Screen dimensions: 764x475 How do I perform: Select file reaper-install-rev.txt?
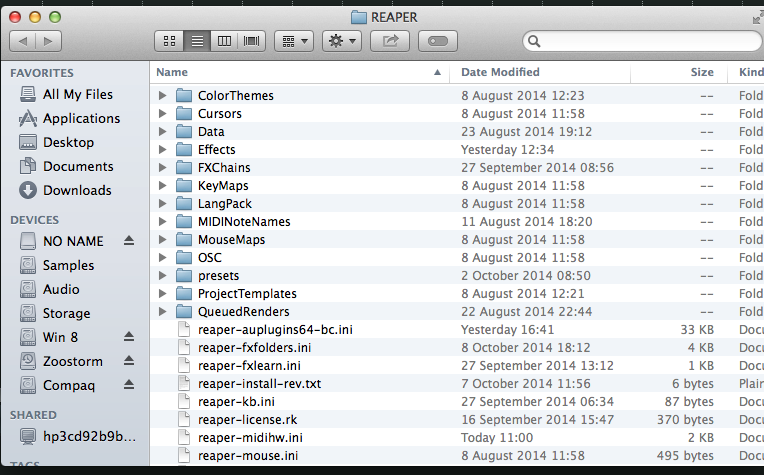(457, 384)
